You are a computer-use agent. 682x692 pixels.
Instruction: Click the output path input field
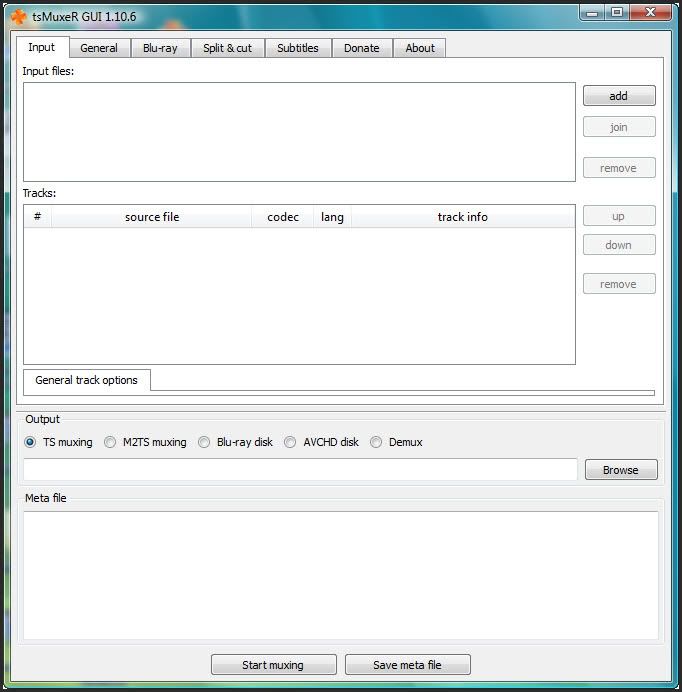[x=300, y=470]
